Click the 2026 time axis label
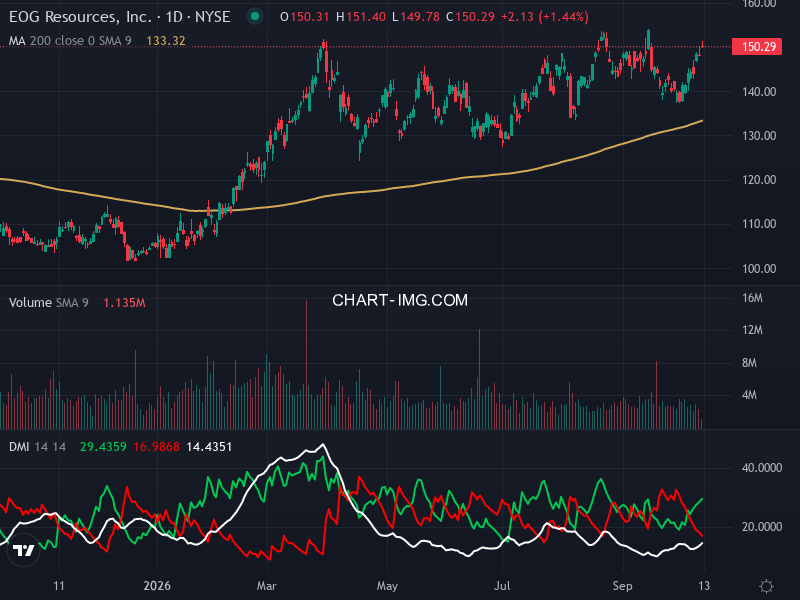This screenshot has height=600, width=800. coord(157,586)
